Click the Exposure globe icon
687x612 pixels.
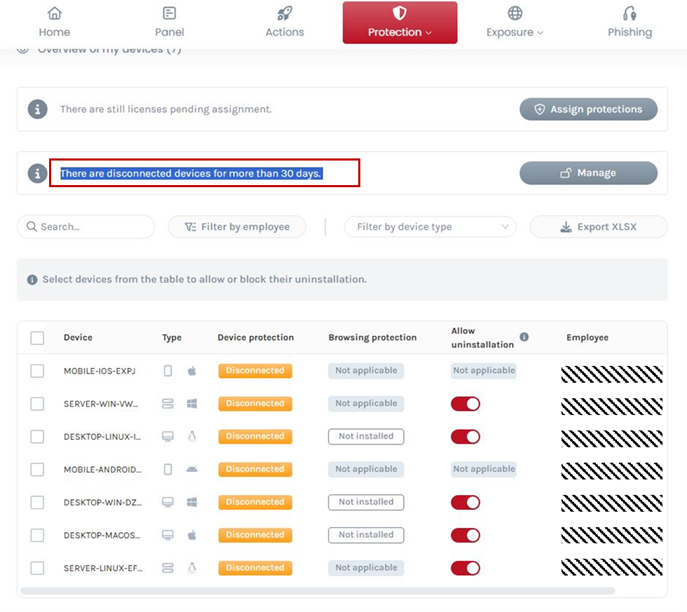[x=515, y=14]
